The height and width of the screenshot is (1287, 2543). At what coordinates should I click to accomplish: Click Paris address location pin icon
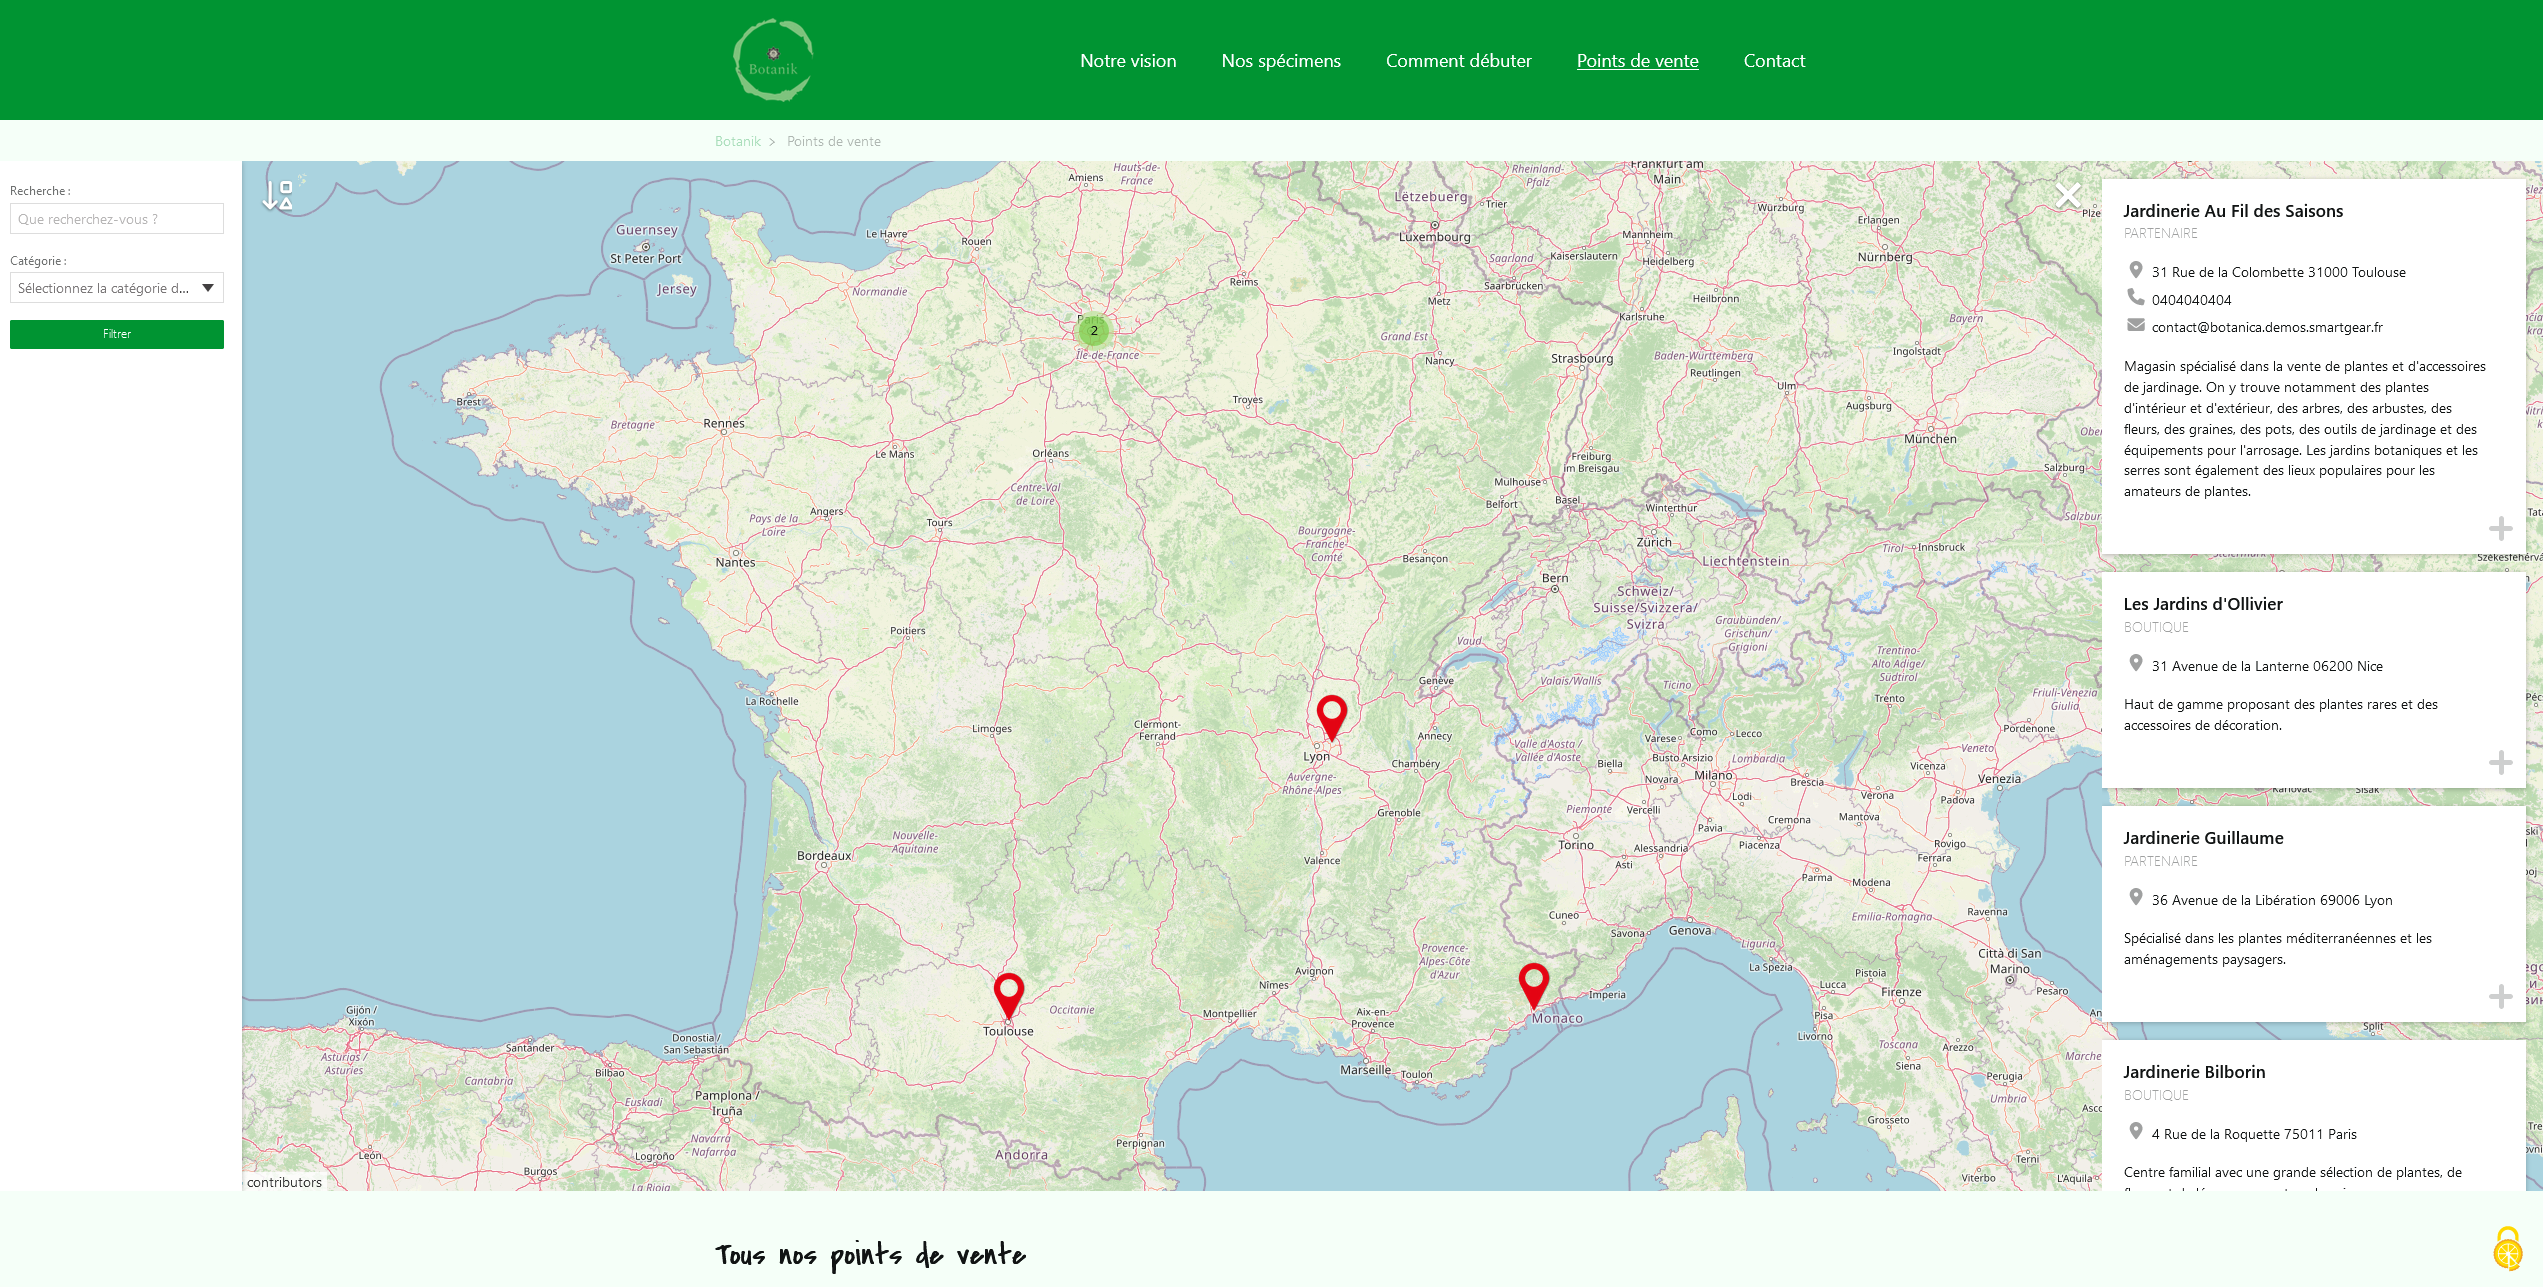(x=2135, y=1132)
